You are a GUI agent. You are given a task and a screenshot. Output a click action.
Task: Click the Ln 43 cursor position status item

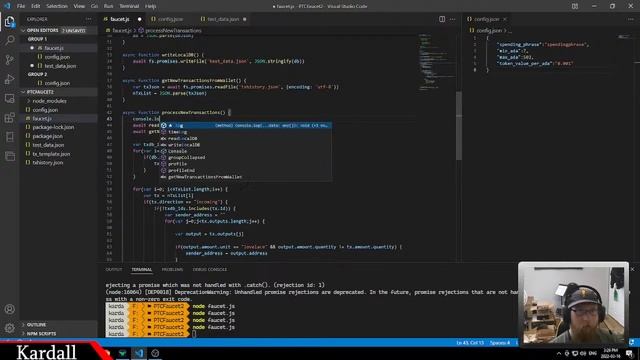pos(470,343)
